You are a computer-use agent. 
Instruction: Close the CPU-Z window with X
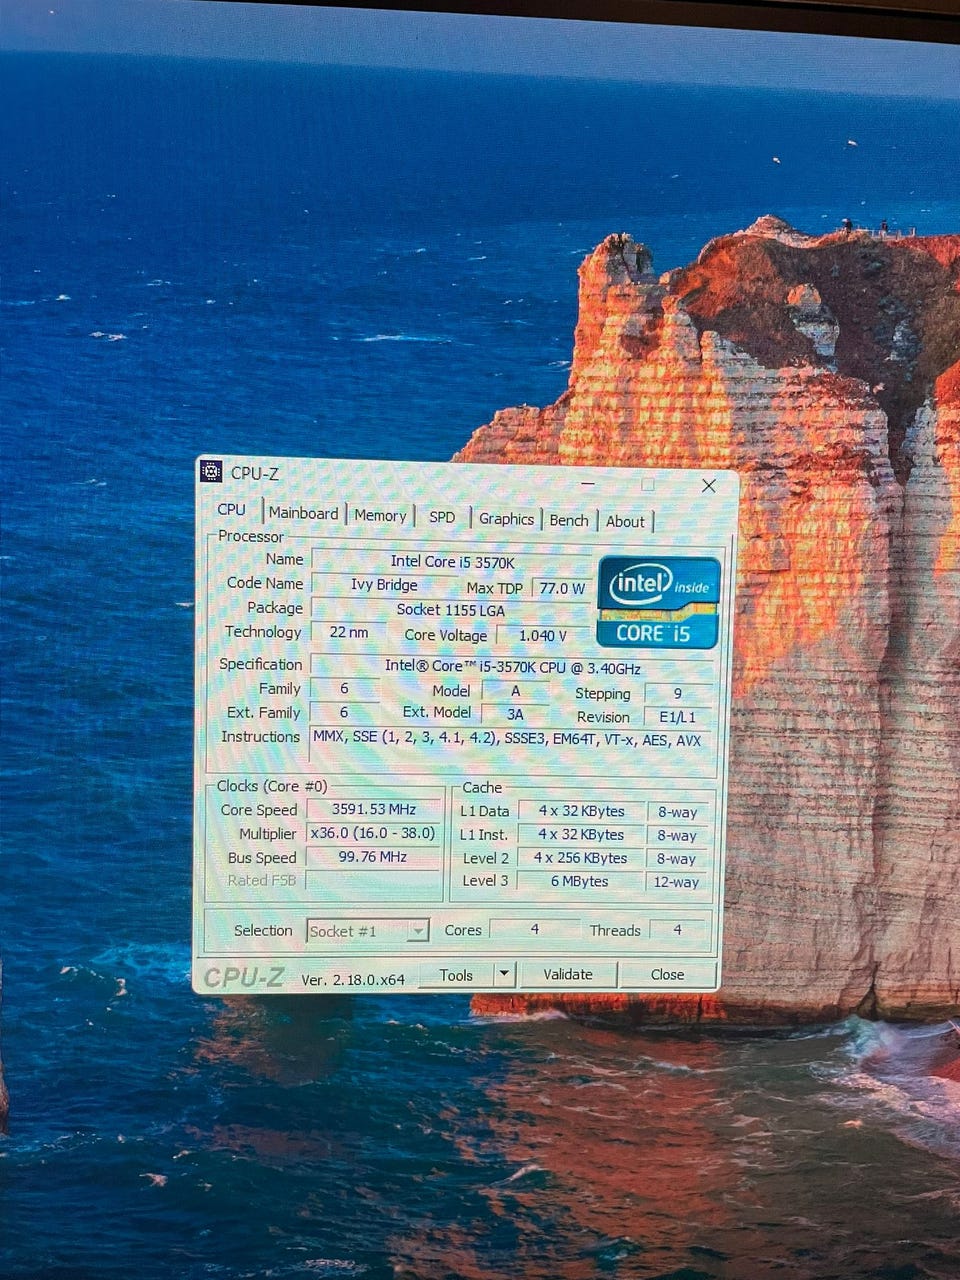(x=709, y=486)
